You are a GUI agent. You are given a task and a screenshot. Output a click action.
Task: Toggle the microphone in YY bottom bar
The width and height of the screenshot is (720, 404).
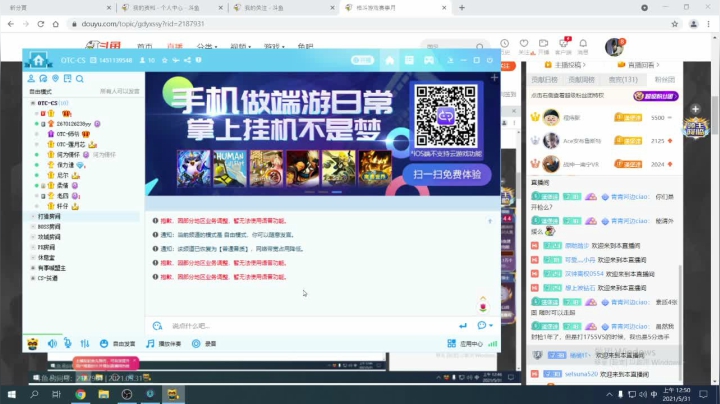coord(68,343)
